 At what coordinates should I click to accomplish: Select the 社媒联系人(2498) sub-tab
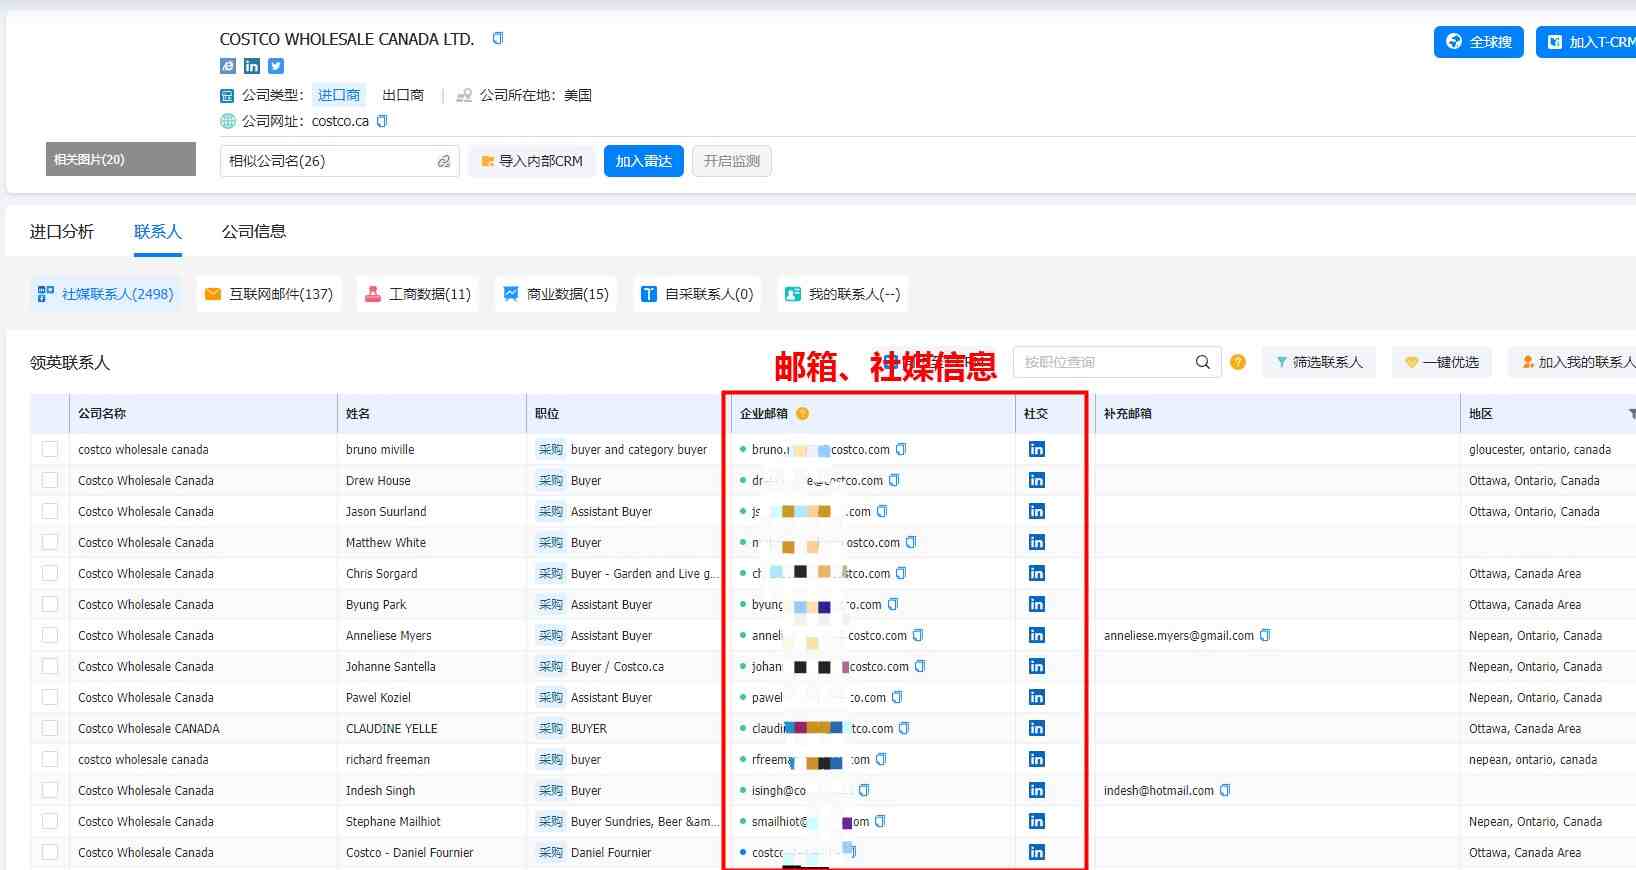(x=105, y=294)
